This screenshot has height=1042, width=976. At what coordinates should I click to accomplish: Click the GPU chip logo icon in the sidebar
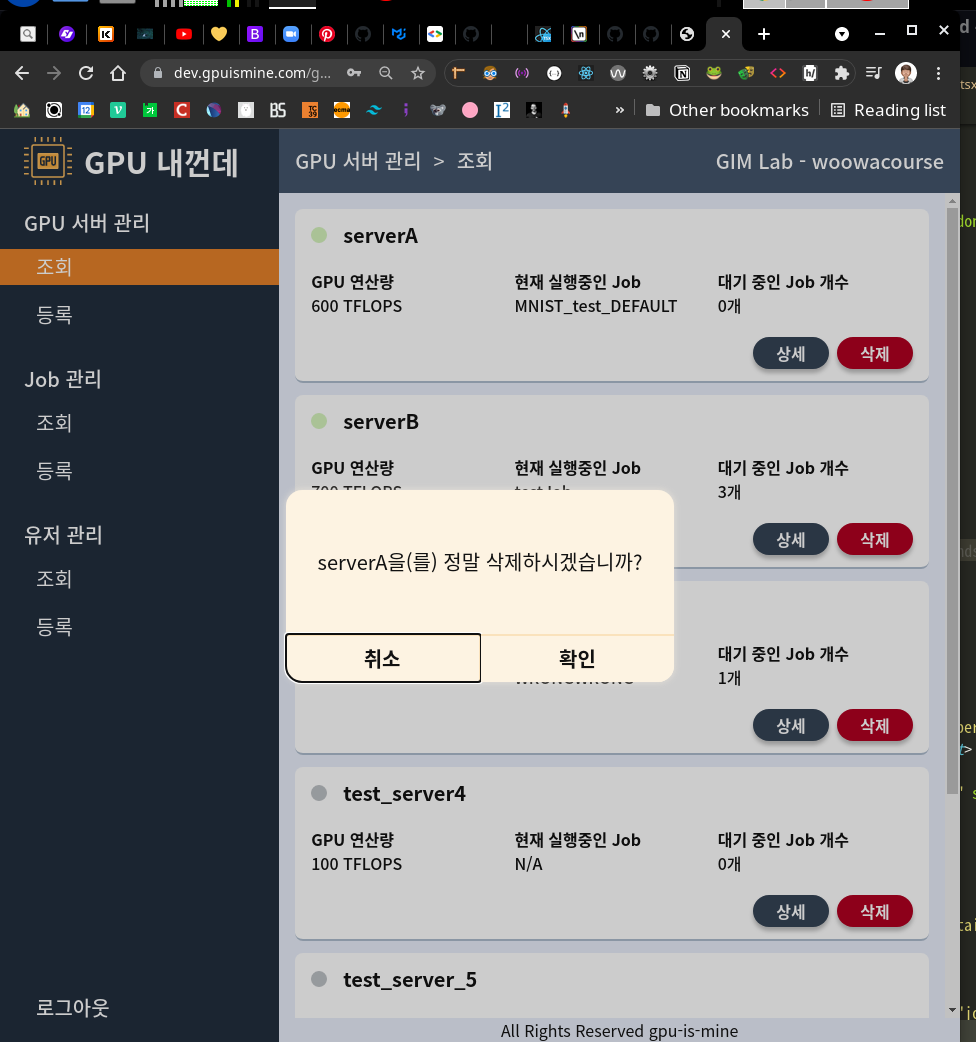pyautogui.click(x=47, y=162)
